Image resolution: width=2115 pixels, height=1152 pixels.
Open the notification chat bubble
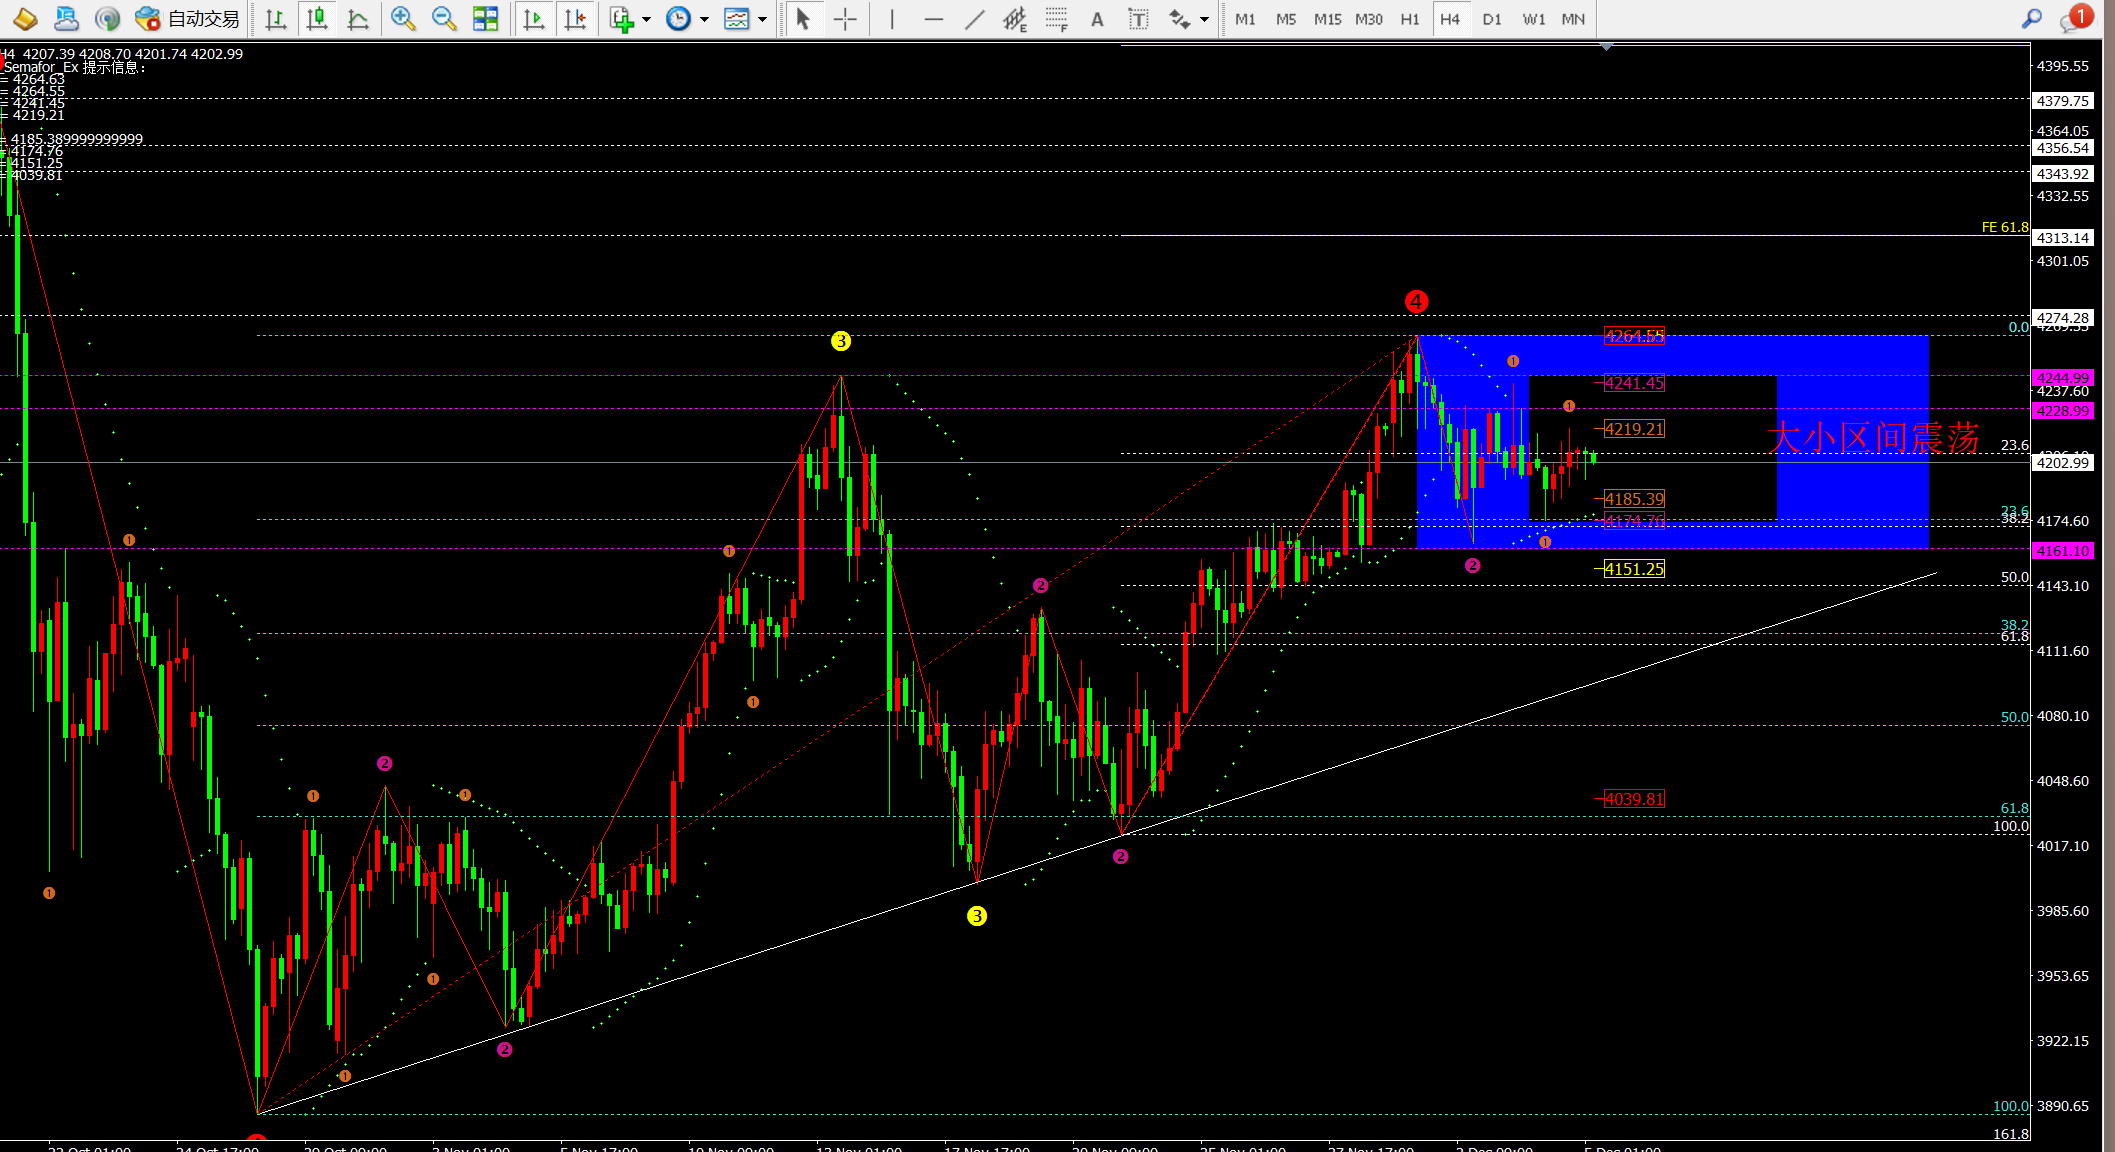[x=2076, y=19]
